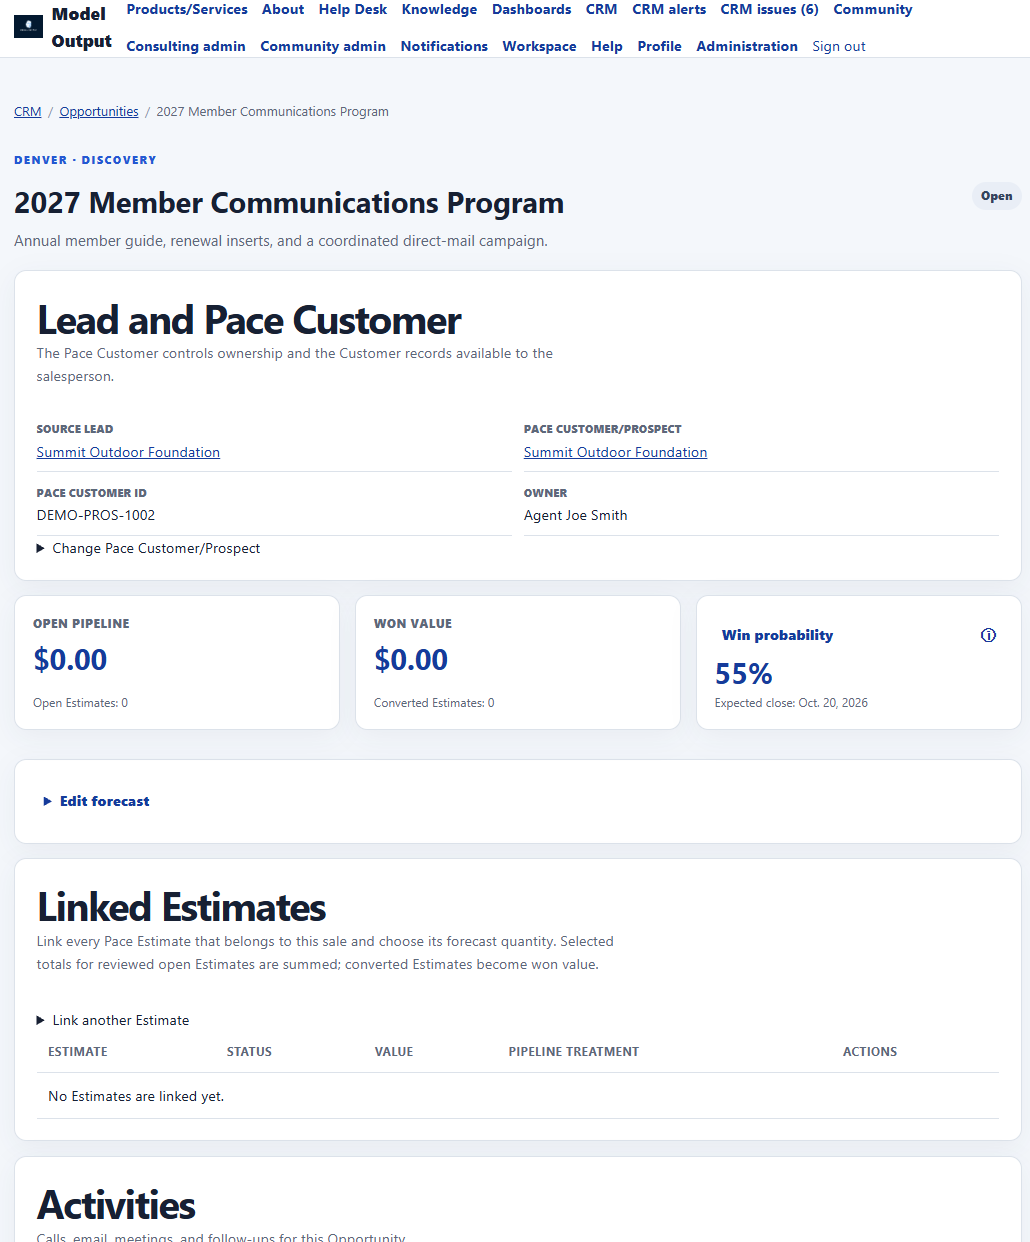Open Pace Customer Summit Outdoor Foundation link
The height and width of the screenshot is (1242, 1030).
615,452
